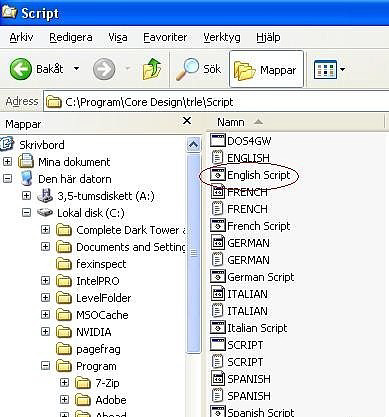Select Mina dokument folder icon
This screenshot has width=389, height=417.
tap(26, 161)
